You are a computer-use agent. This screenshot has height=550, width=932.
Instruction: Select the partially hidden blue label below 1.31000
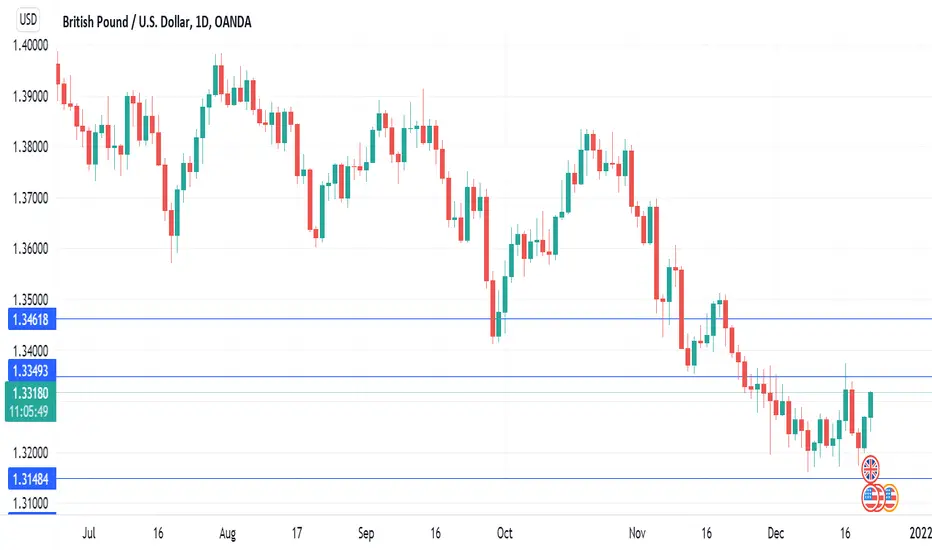[x=32, y=513]
